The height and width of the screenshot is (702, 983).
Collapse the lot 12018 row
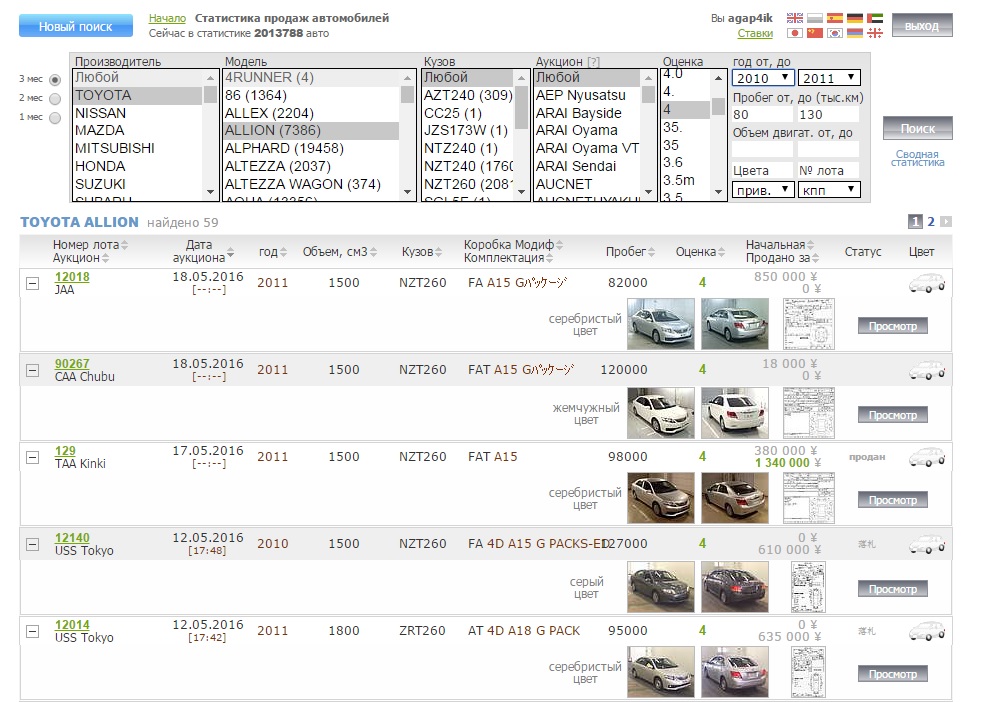tap(33, 283)
